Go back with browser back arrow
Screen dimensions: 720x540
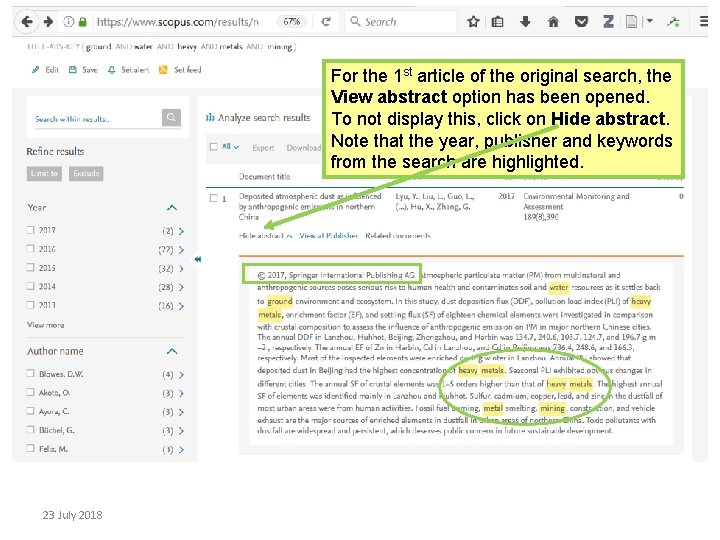pyautogui.click(x=27, y=22)
